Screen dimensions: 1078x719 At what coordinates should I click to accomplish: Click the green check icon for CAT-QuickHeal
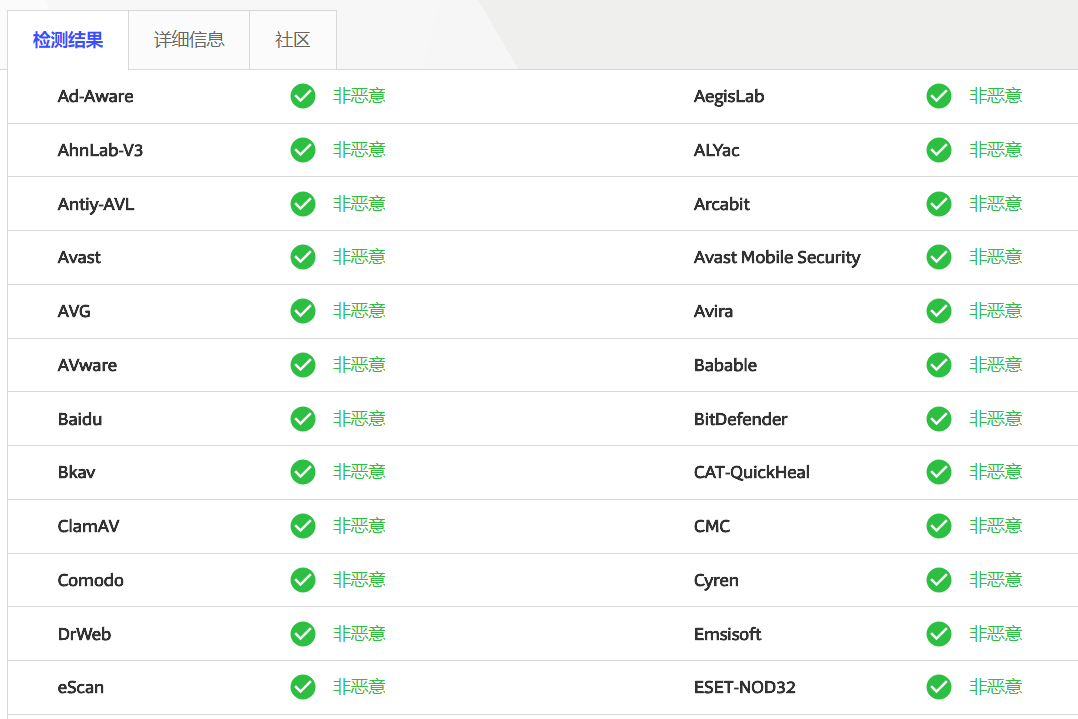pos(938,472)
